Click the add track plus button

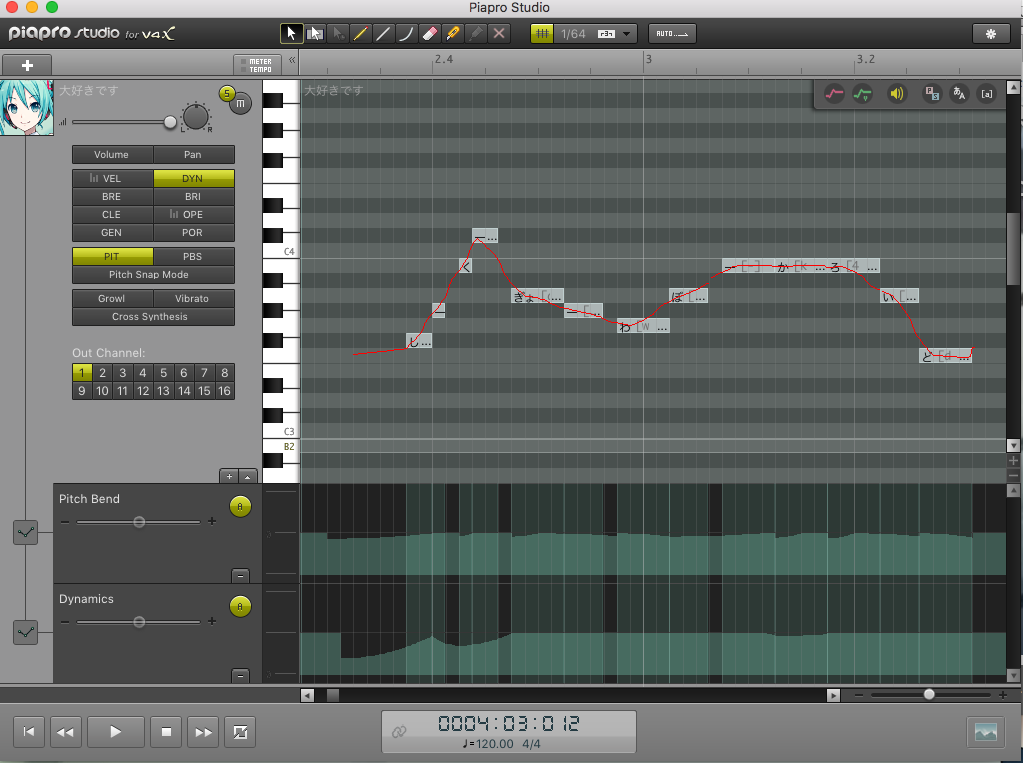[x=27, y=65]
